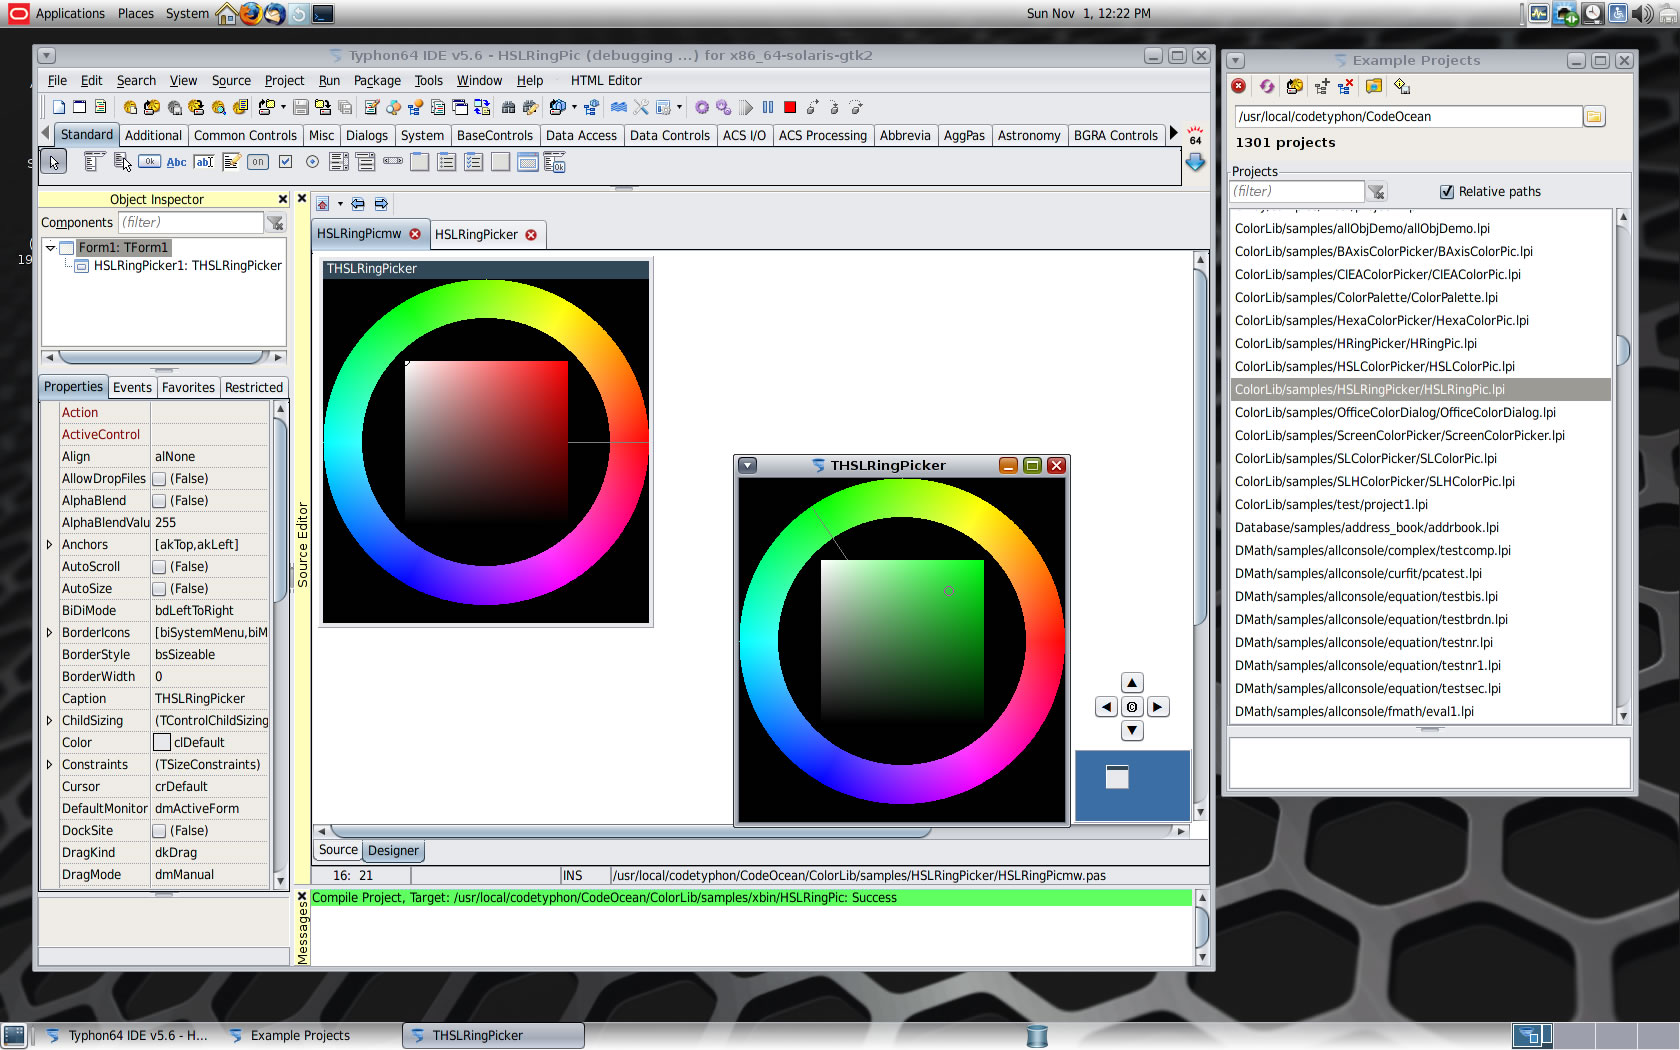
Task: Click the red Stop debugging button
Action: point(790,108)
